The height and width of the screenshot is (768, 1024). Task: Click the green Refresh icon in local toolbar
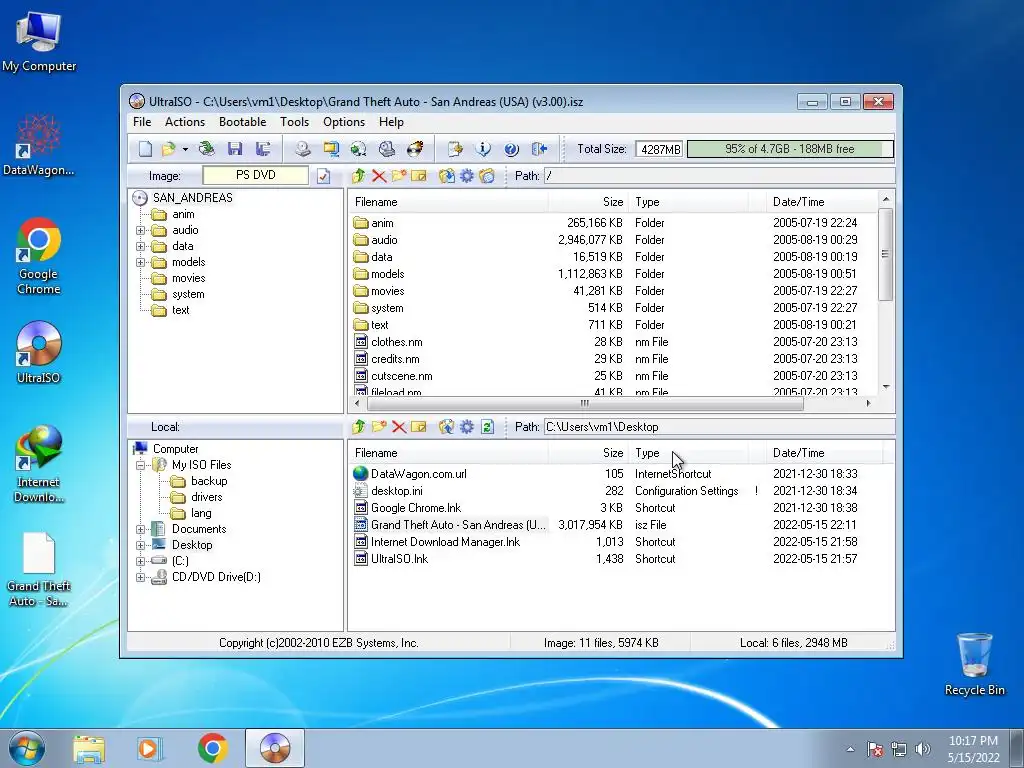(x=487, y=427)
